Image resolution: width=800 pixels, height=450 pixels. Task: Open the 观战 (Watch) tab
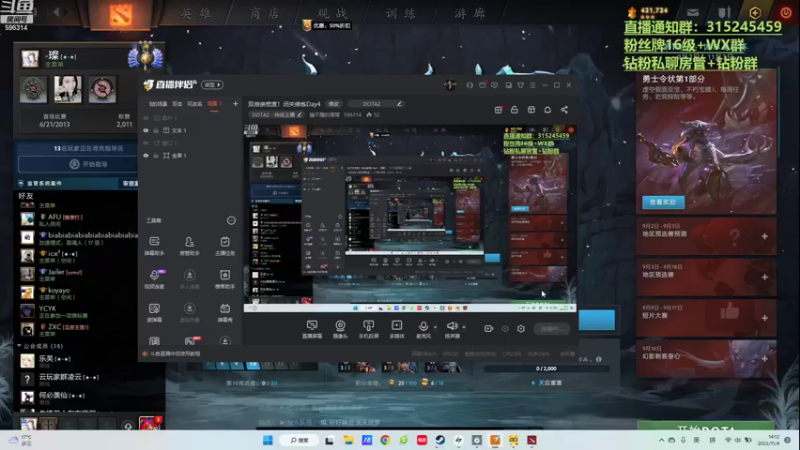click(332, 13)
